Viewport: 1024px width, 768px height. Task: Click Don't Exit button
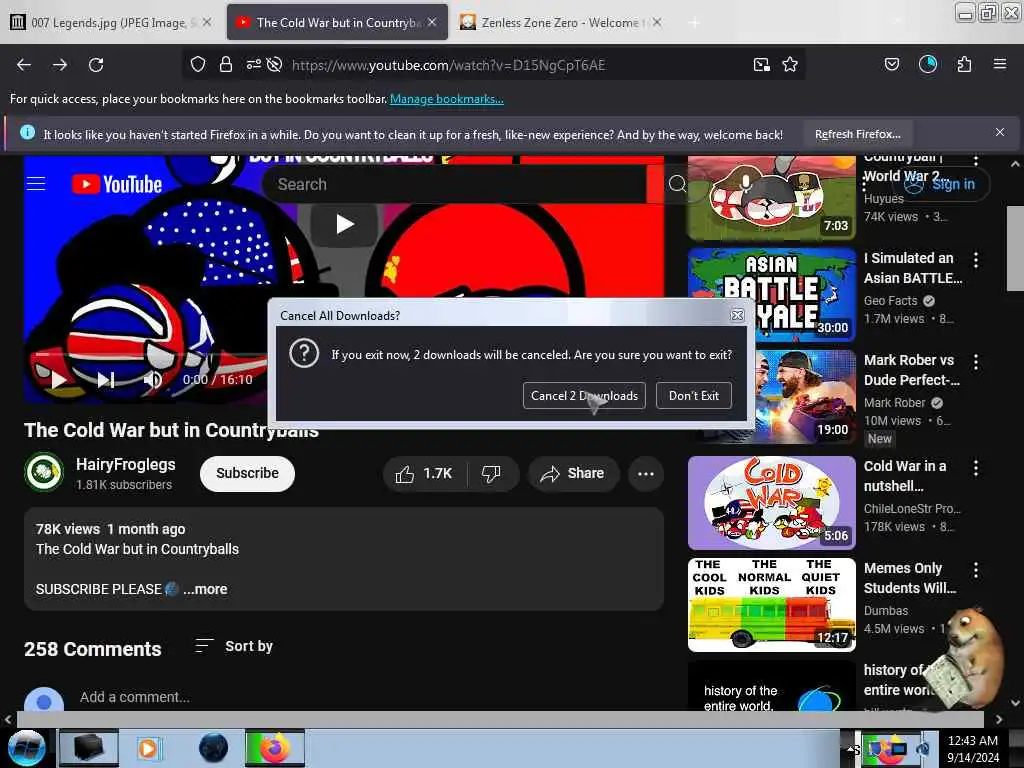pos(694,396)
